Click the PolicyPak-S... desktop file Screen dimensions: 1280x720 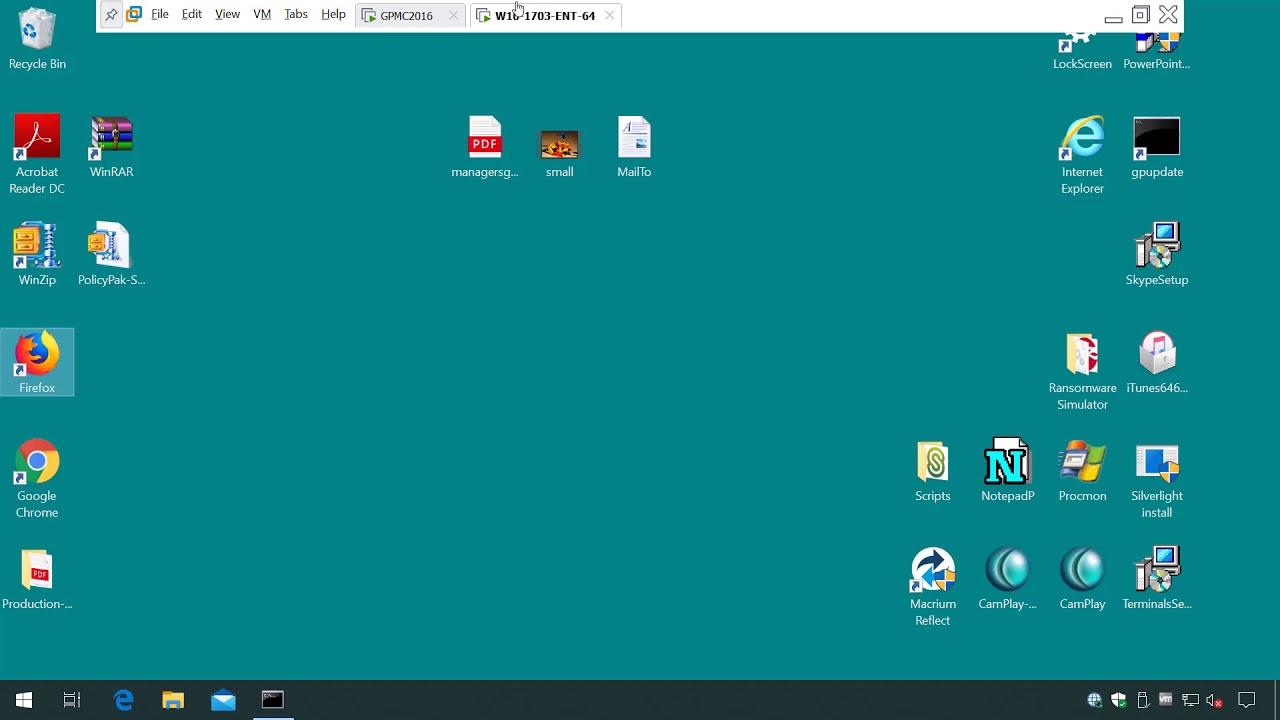pyautogui.click(x=111, y=255)
